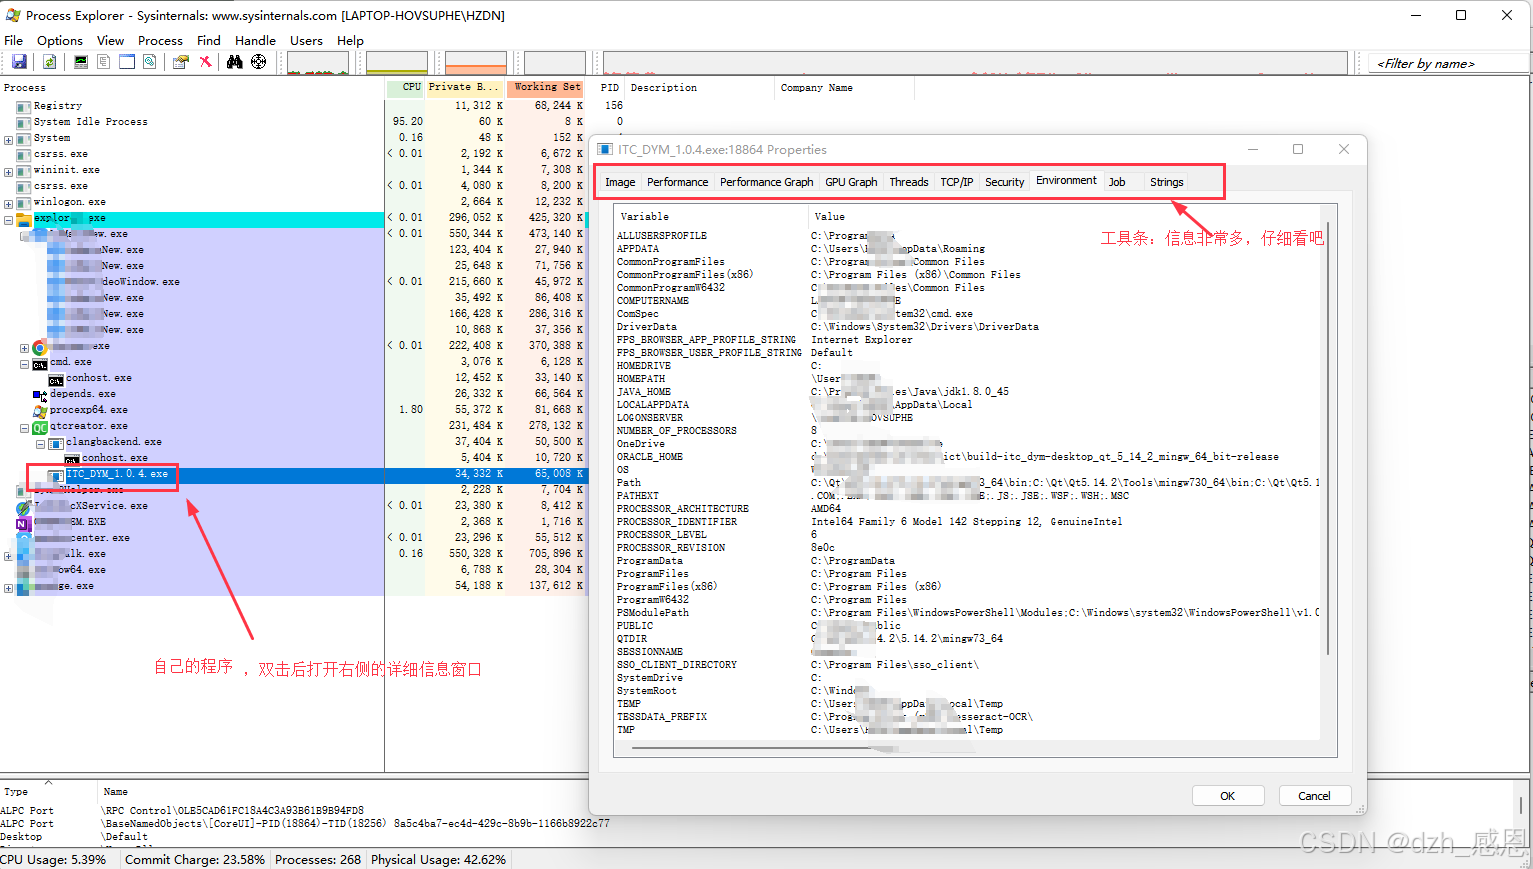The width and height of the screenshot is (1533, 869).
Task: Open the Options menu
Action: coord(60,40)
